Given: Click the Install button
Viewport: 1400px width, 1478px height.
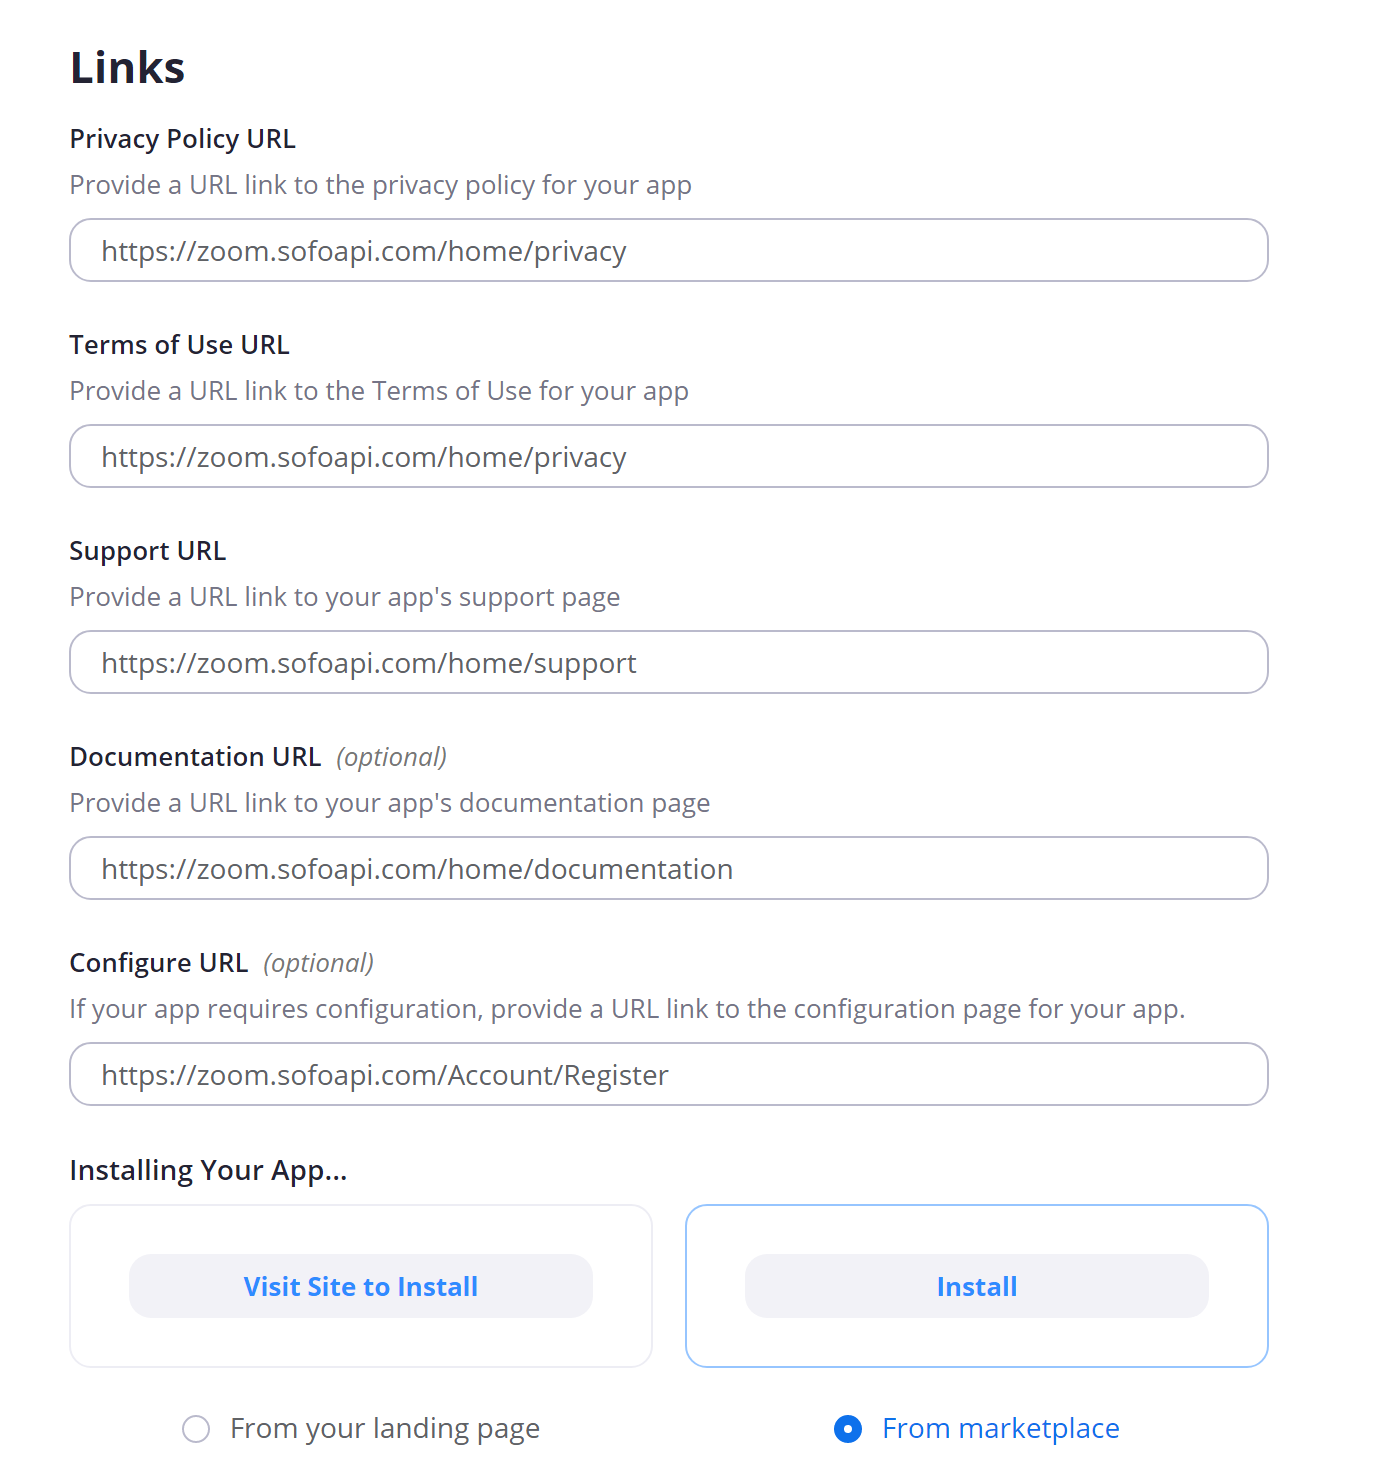Looking at the screenshot, I should (x=977, y=1286).
